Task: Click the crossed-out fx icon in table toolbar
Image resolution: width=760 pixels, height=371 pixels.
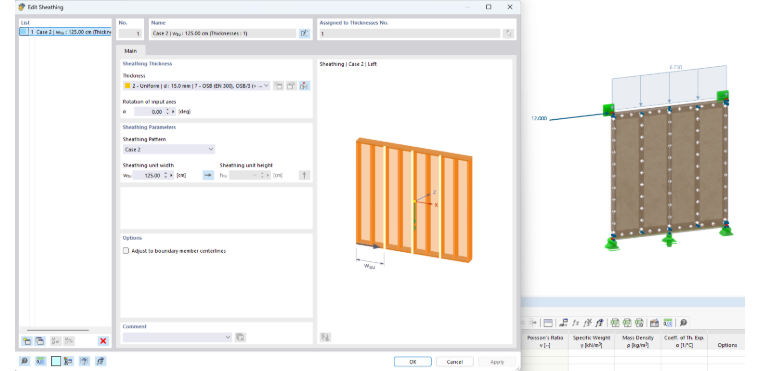Action: (x=587, y=323)
